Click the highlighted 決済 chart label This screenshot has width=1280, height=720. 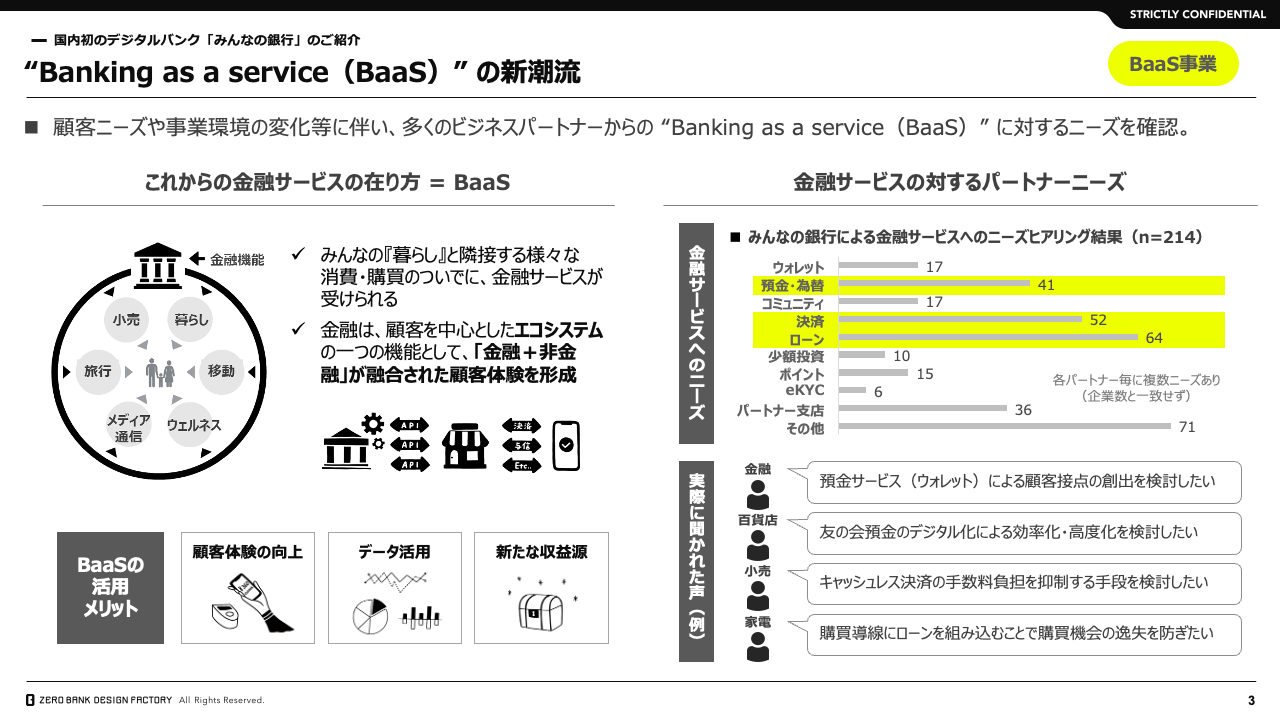pos(811,321)
